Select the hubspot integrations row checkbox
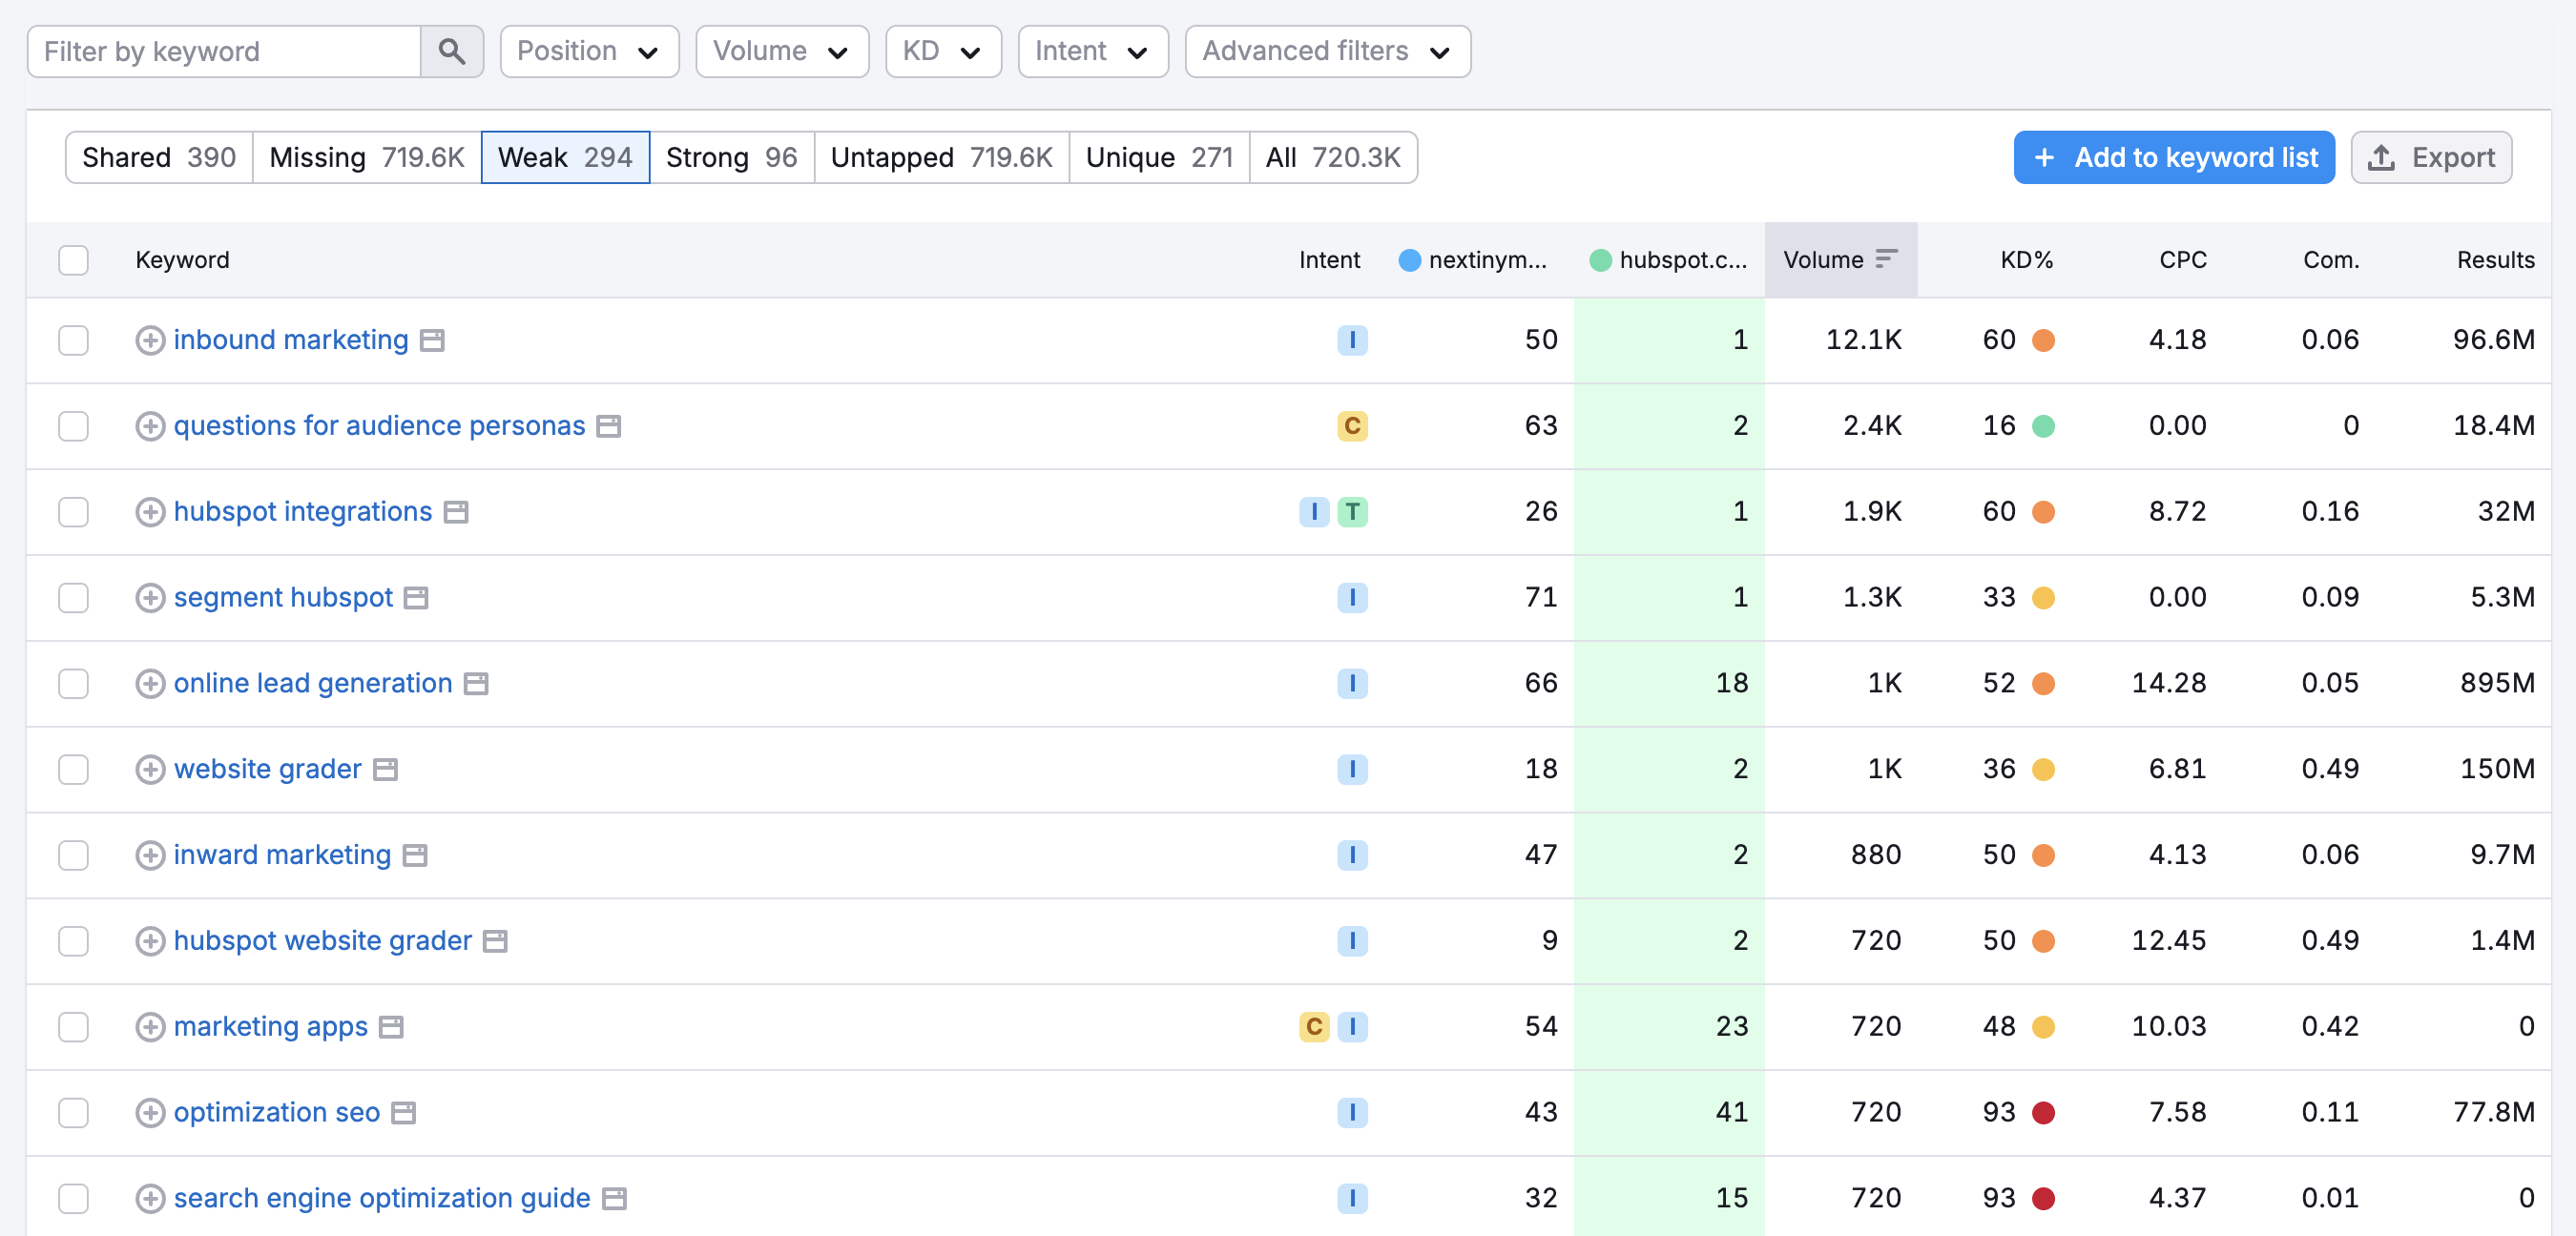Image resolution: width=2576 pixels, height=1236 pixels. tap(73, 512)
